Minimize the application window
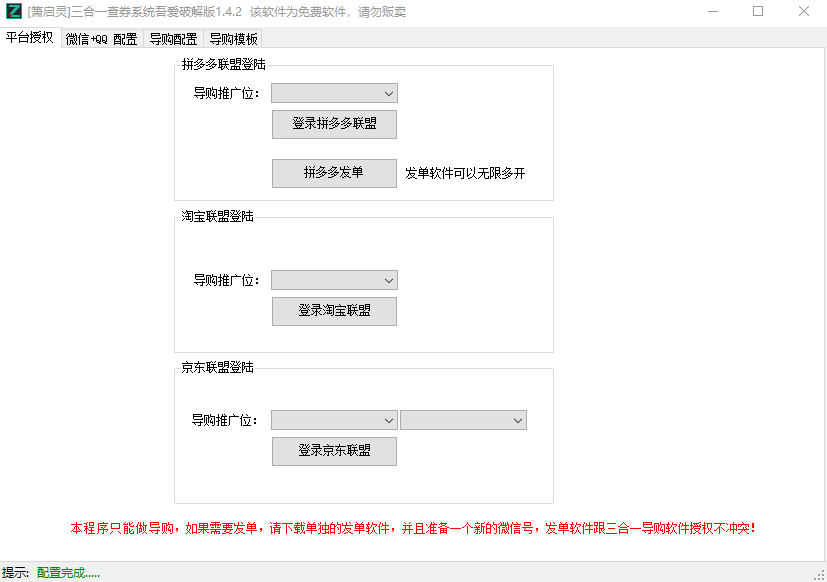This screenshot has width=827, height=582. pyautogui.click(x=713, y=11)
